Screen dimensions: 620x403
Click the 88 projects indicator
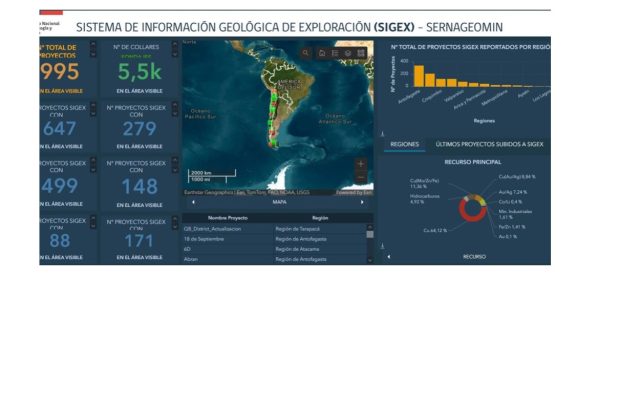60,241
